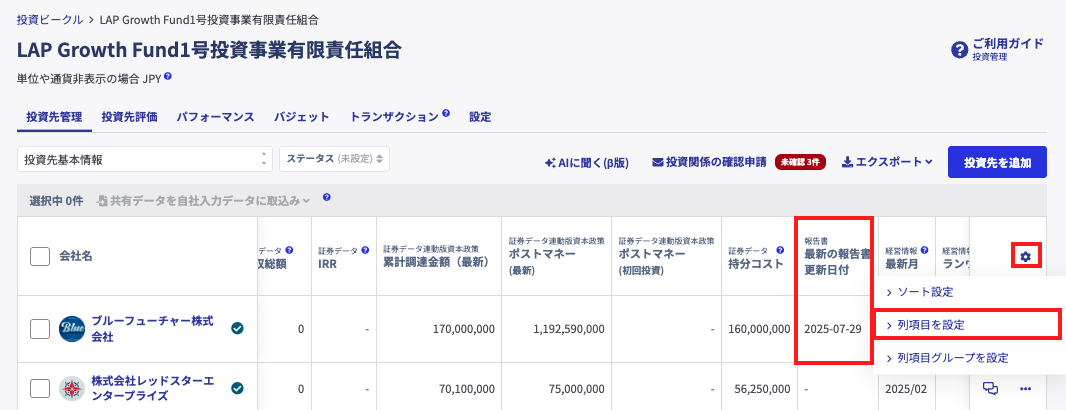Click the 投資ビークル breadcrumb link
Screen dimensions: 1066x410
[50, 19]
